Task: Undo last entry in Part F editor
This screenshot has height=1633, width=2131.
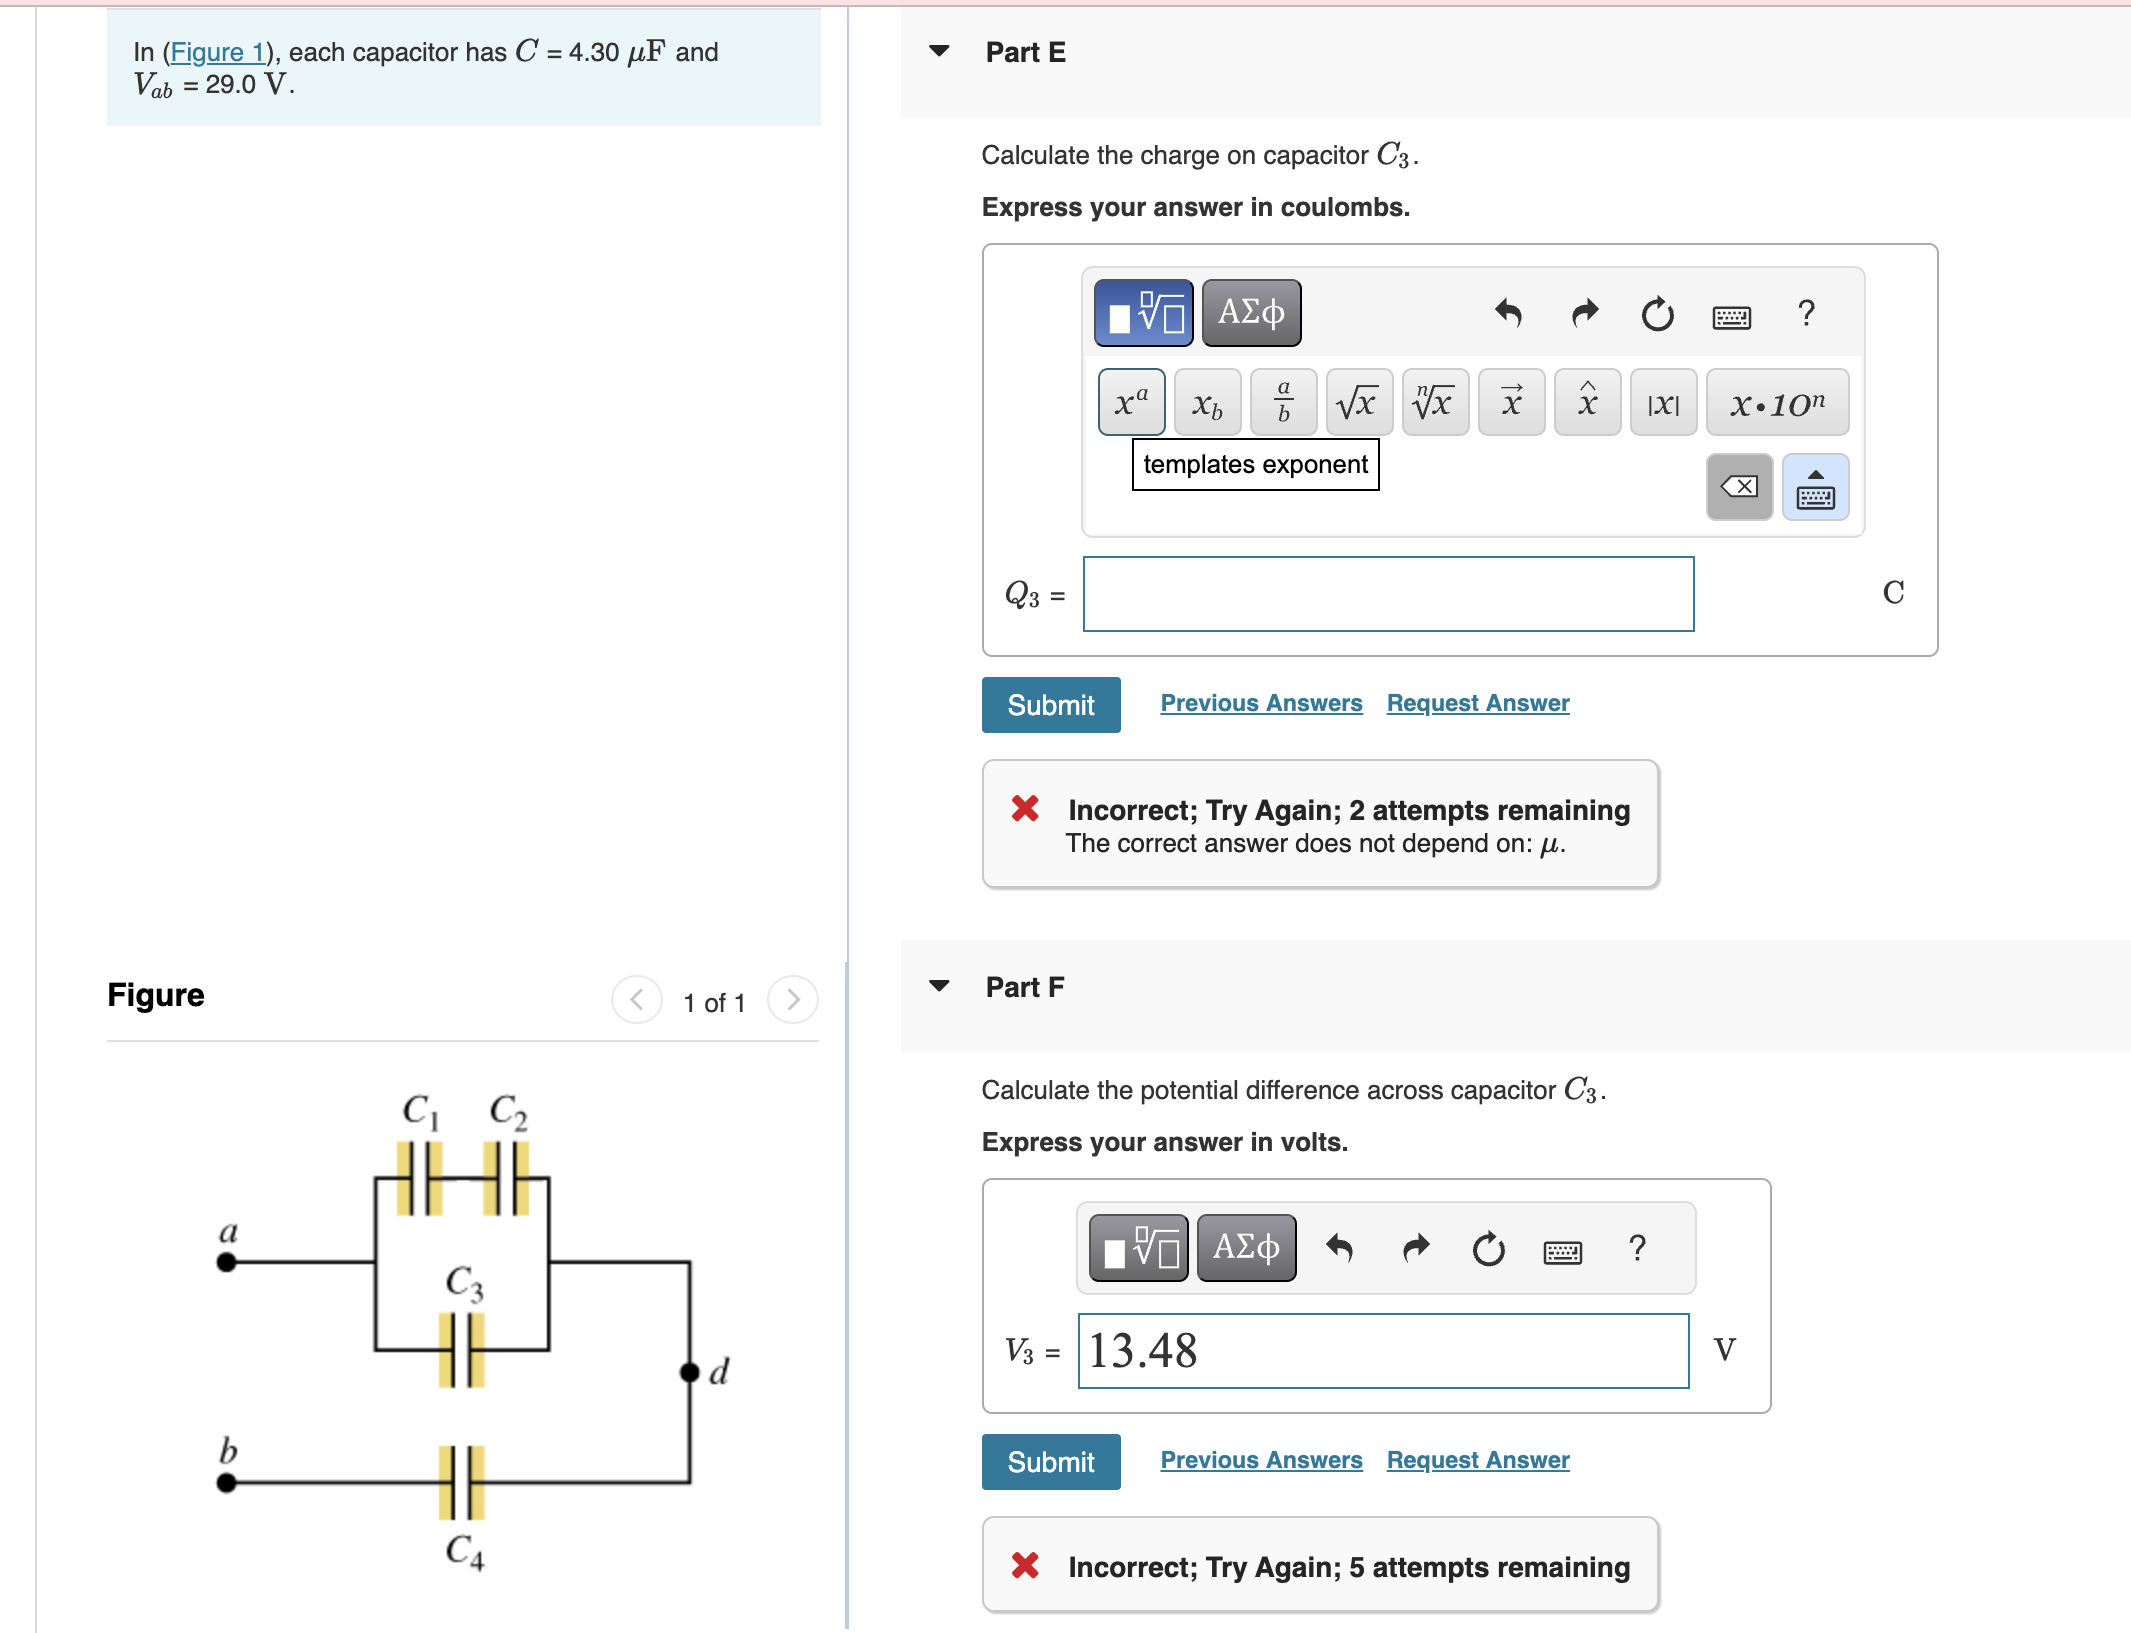Action: tap(1341, 1249)
